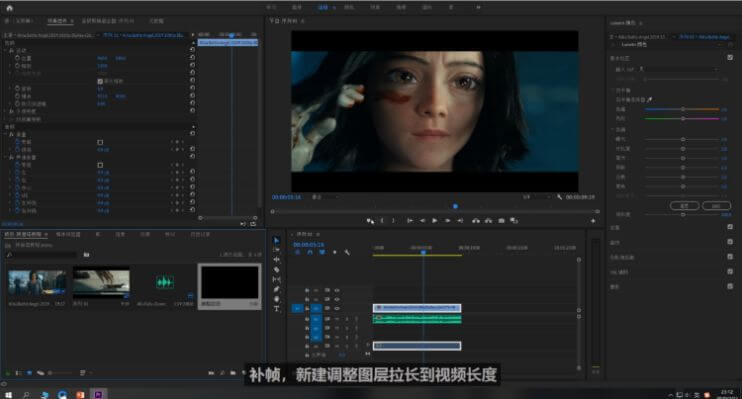Image resolution: width=742 pixels, height=399 pixels.
Task: Switch Project panel to icon view
Action: 29,373
